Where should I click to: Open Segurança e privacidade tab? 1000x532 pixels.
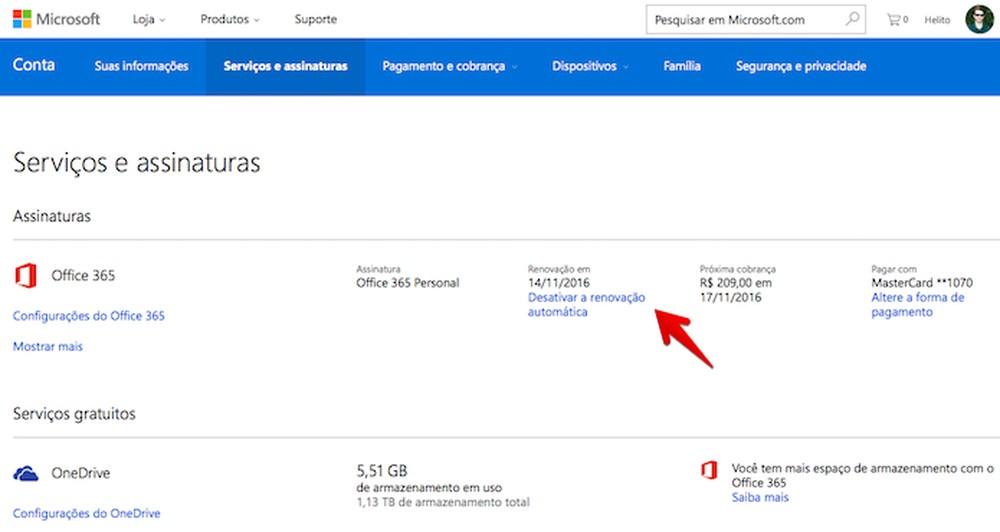pos(801,66)
